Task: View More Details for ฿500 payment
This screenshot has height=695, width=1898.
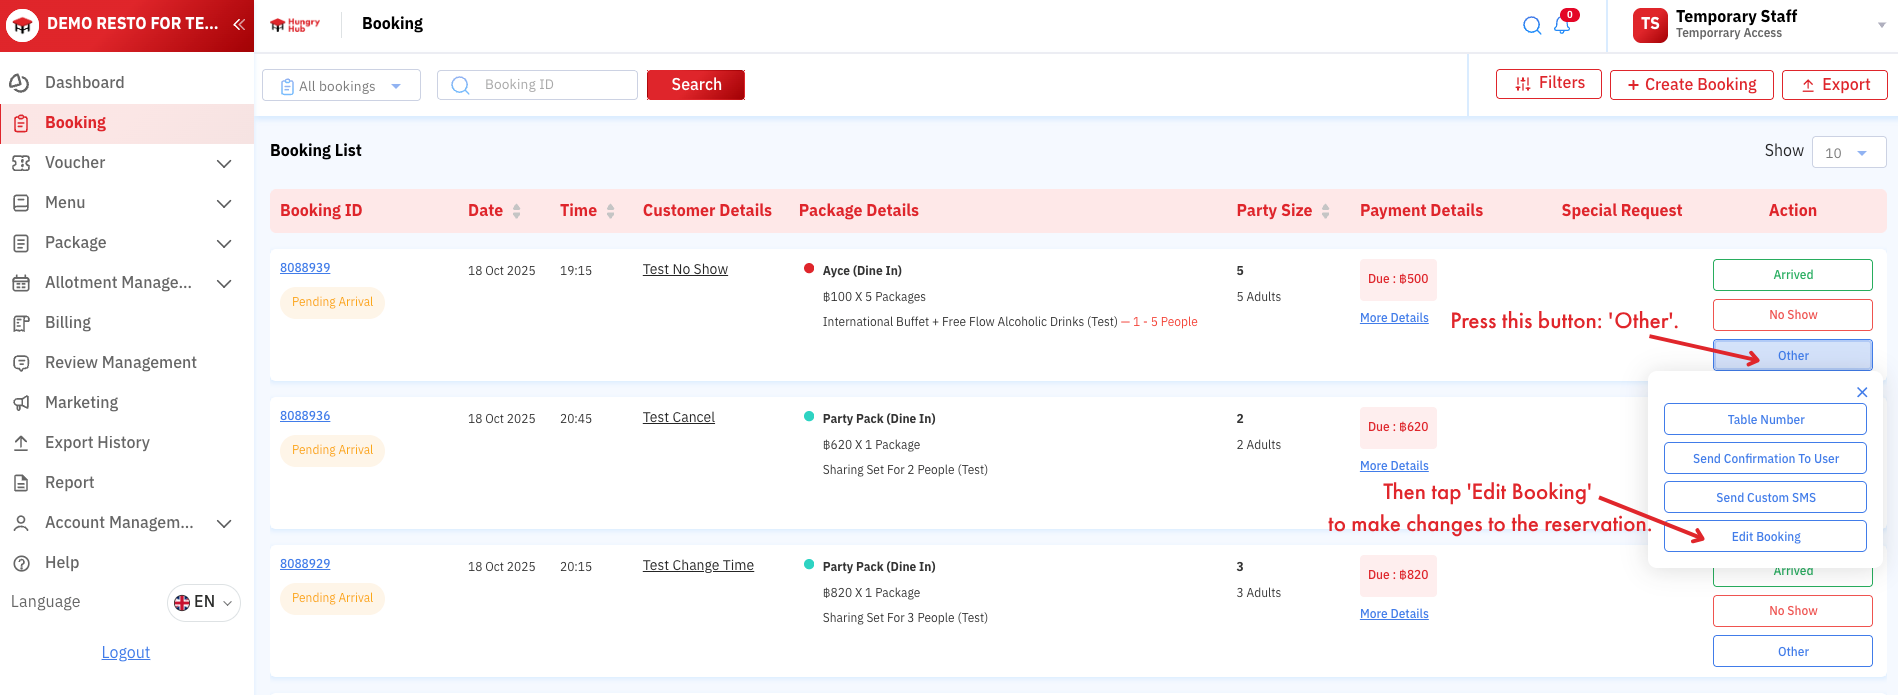Action: pyautogui.click(x=1394, y=318)
